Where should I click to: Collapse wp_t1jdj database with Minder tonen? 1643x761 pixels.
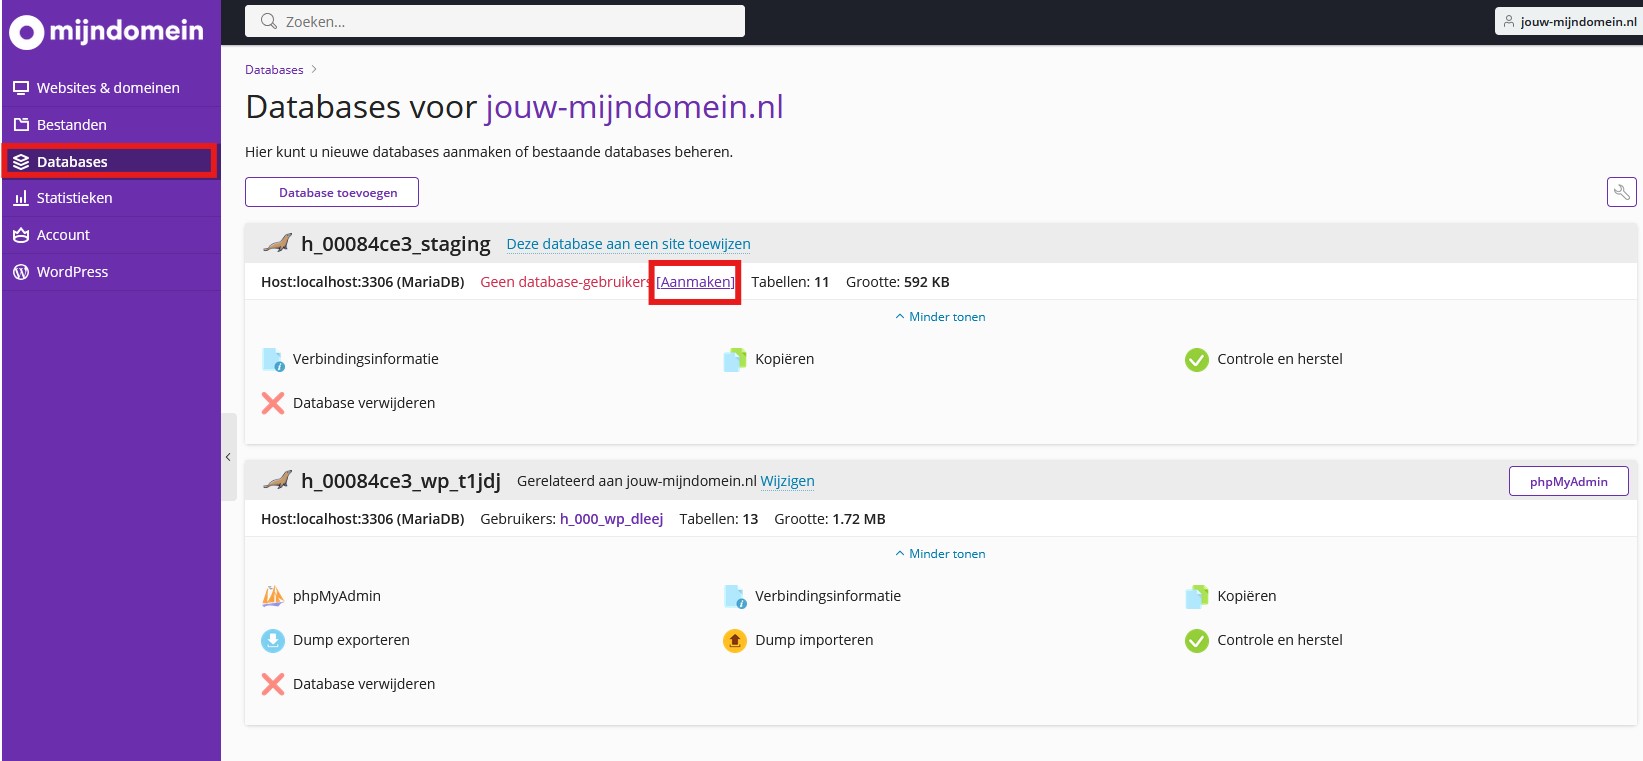coord(940,554)
